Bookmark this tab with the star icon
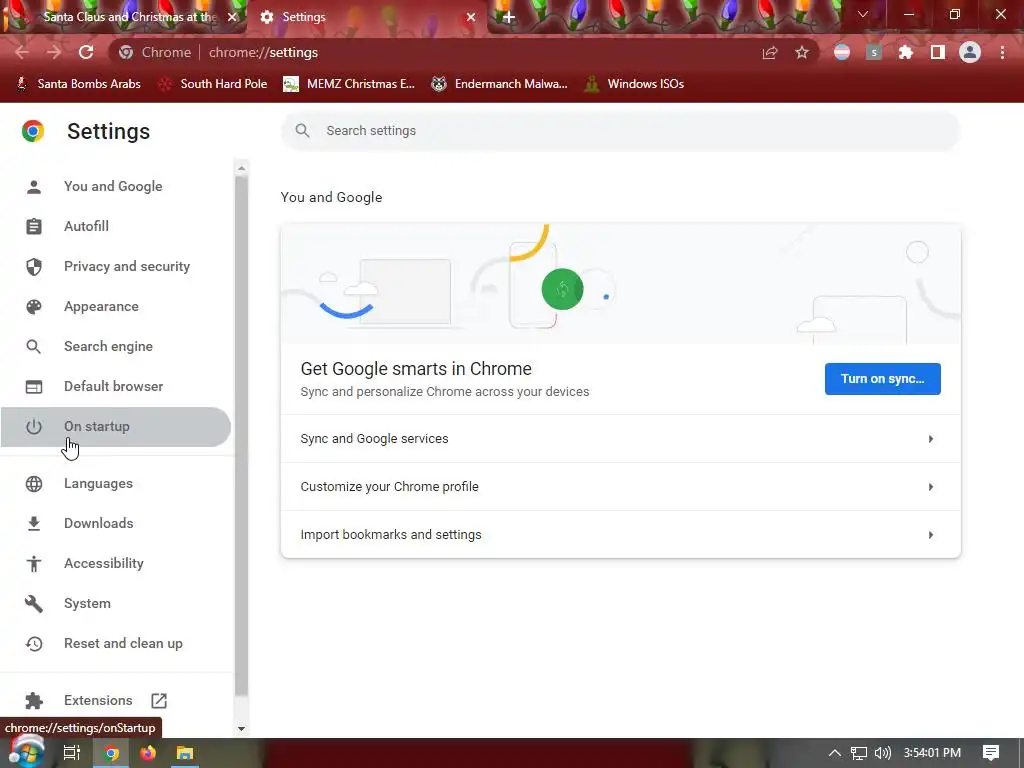1024x768 pixels. click(802, 52)
